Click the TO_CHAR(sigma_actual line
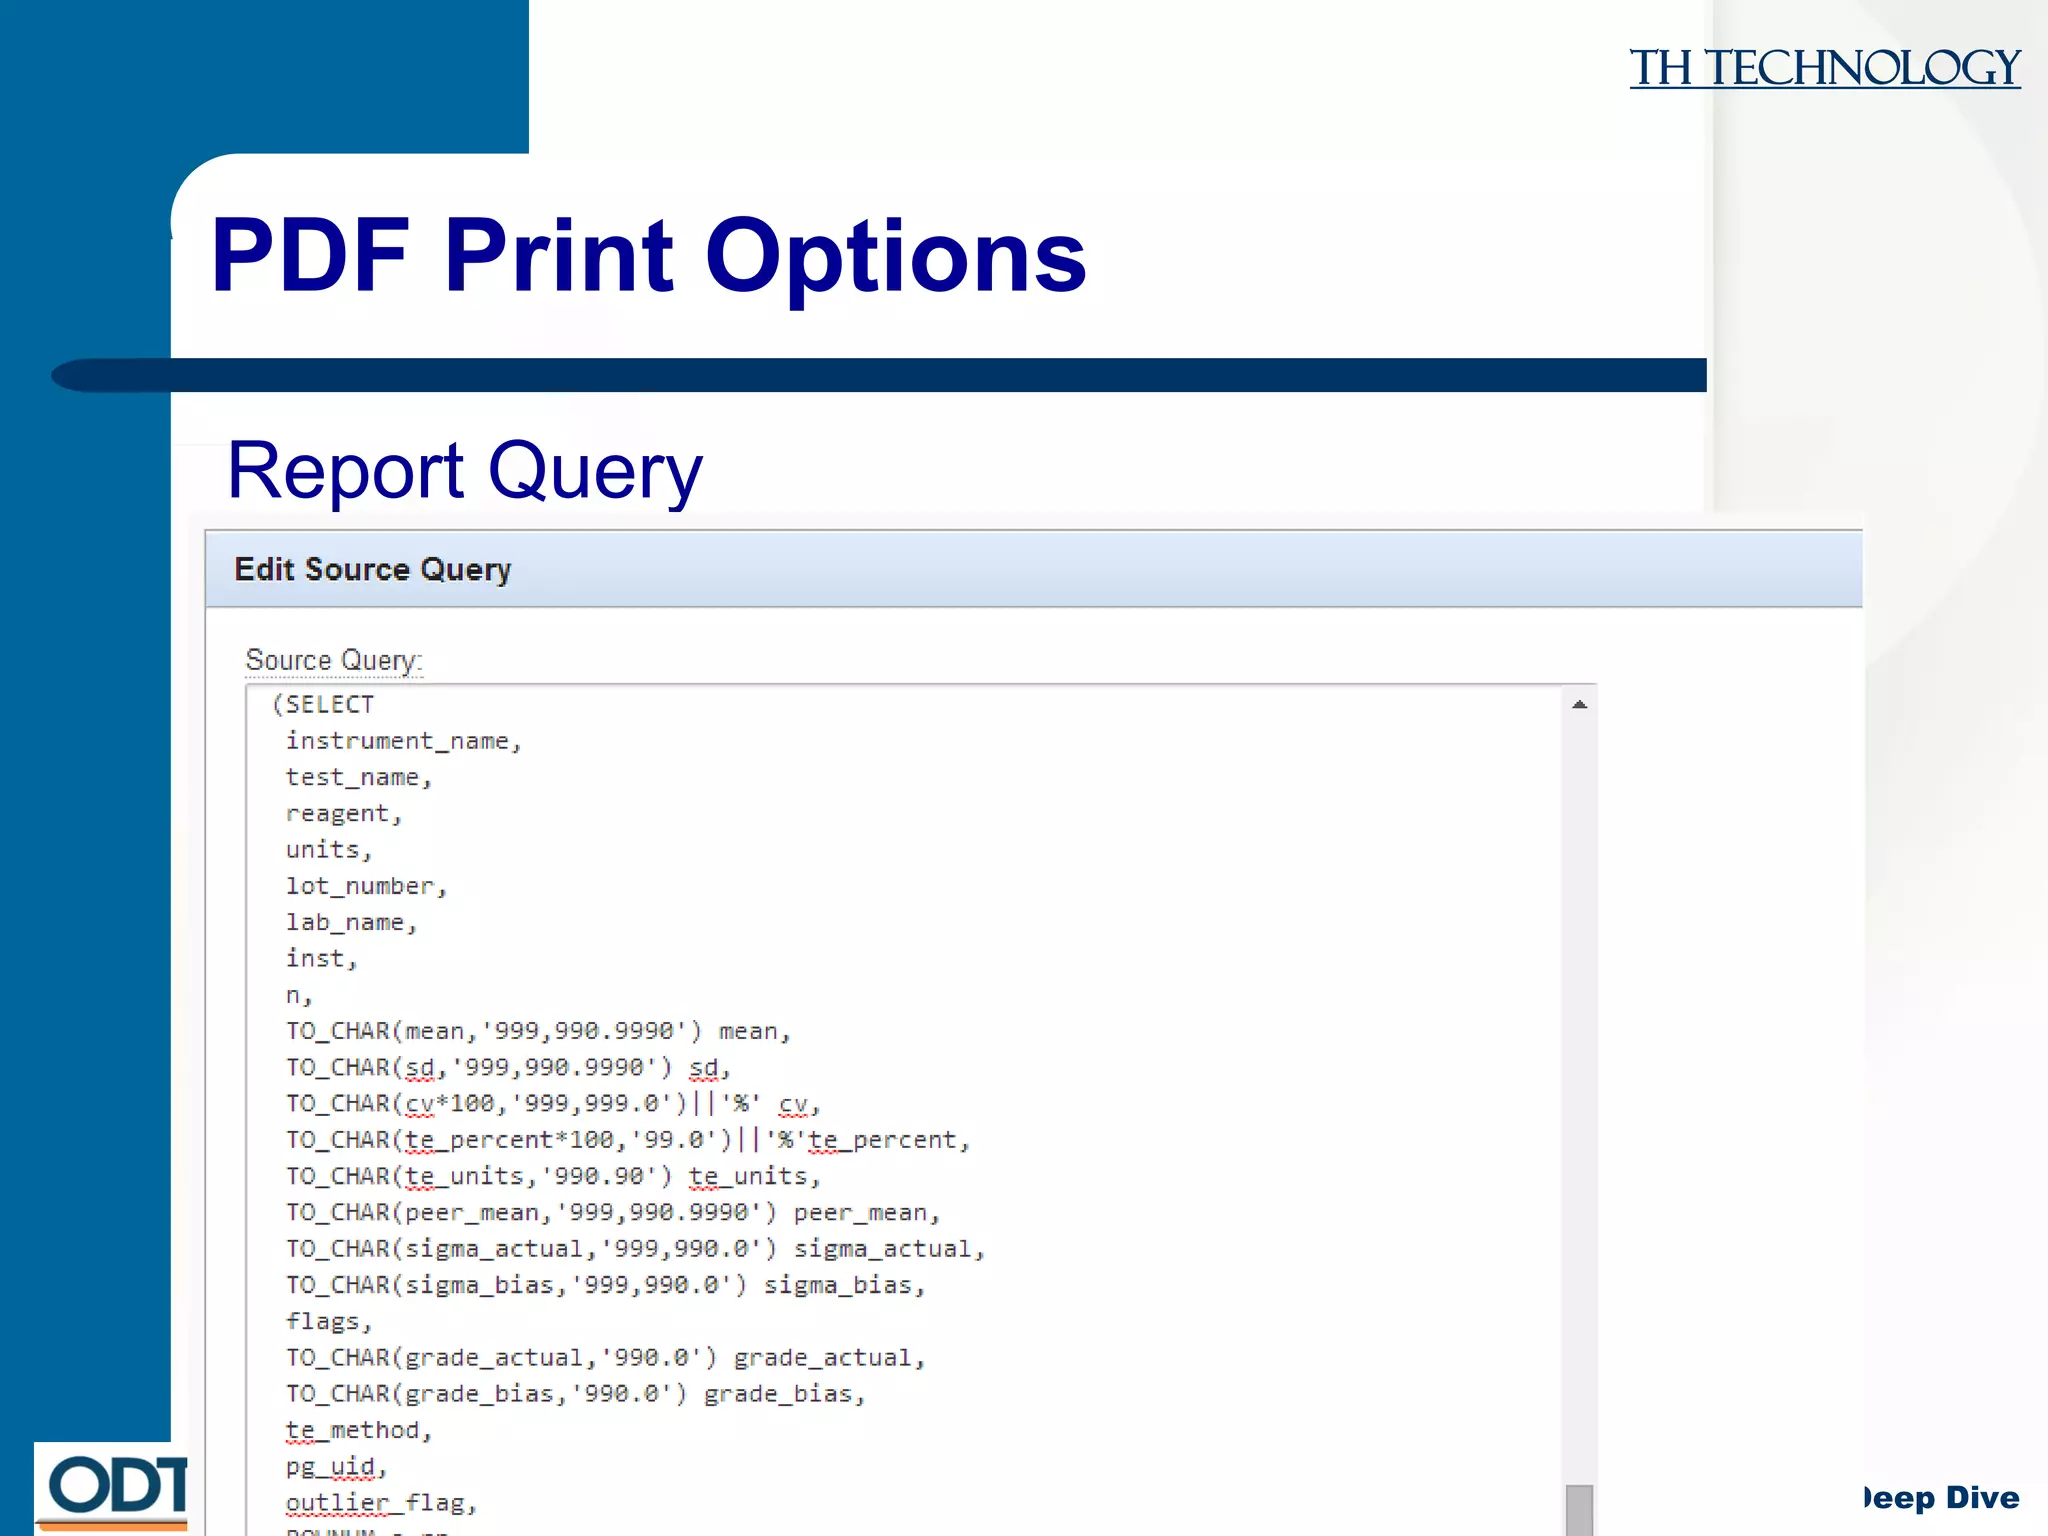The image size is (2048, 1536). pyautogui.click(x=636, y=1248)
